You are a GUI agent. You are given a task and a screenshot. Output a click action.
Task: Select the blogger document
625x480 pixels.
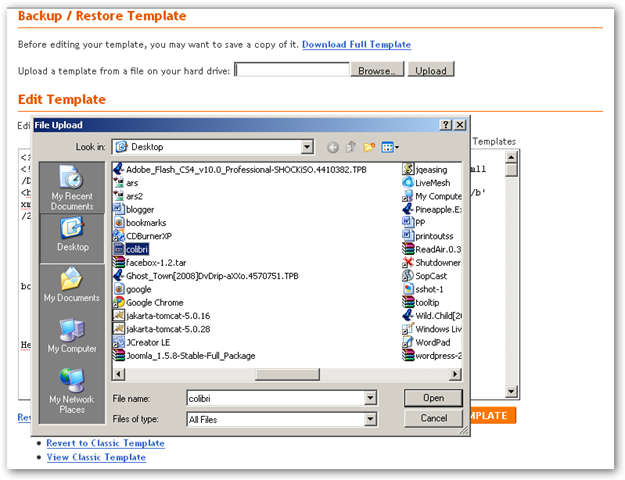point(134,209)
